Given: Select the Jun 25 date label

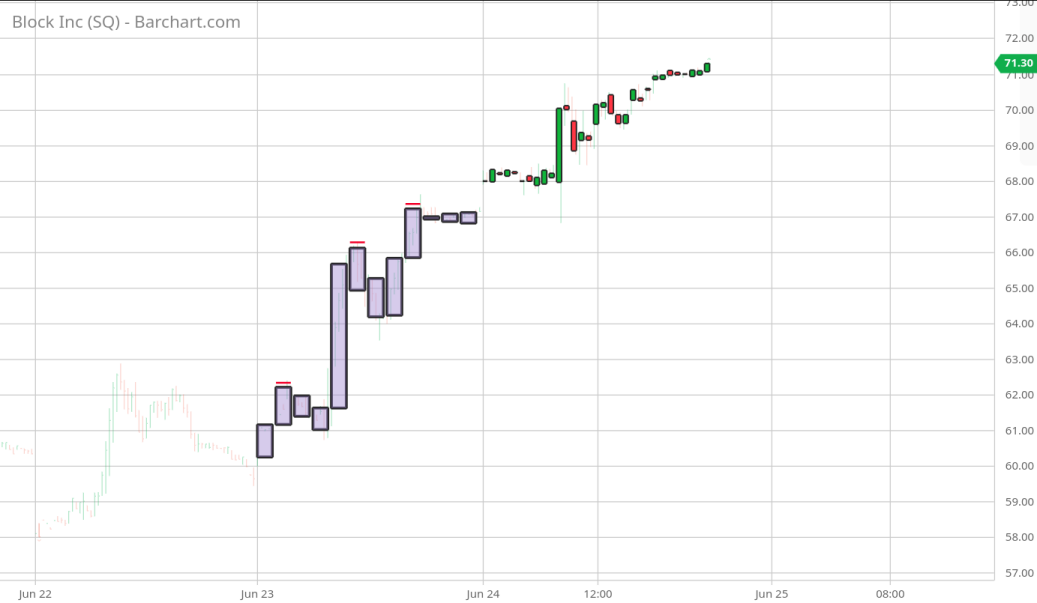Looking at the screenshot, I should 771,594.
